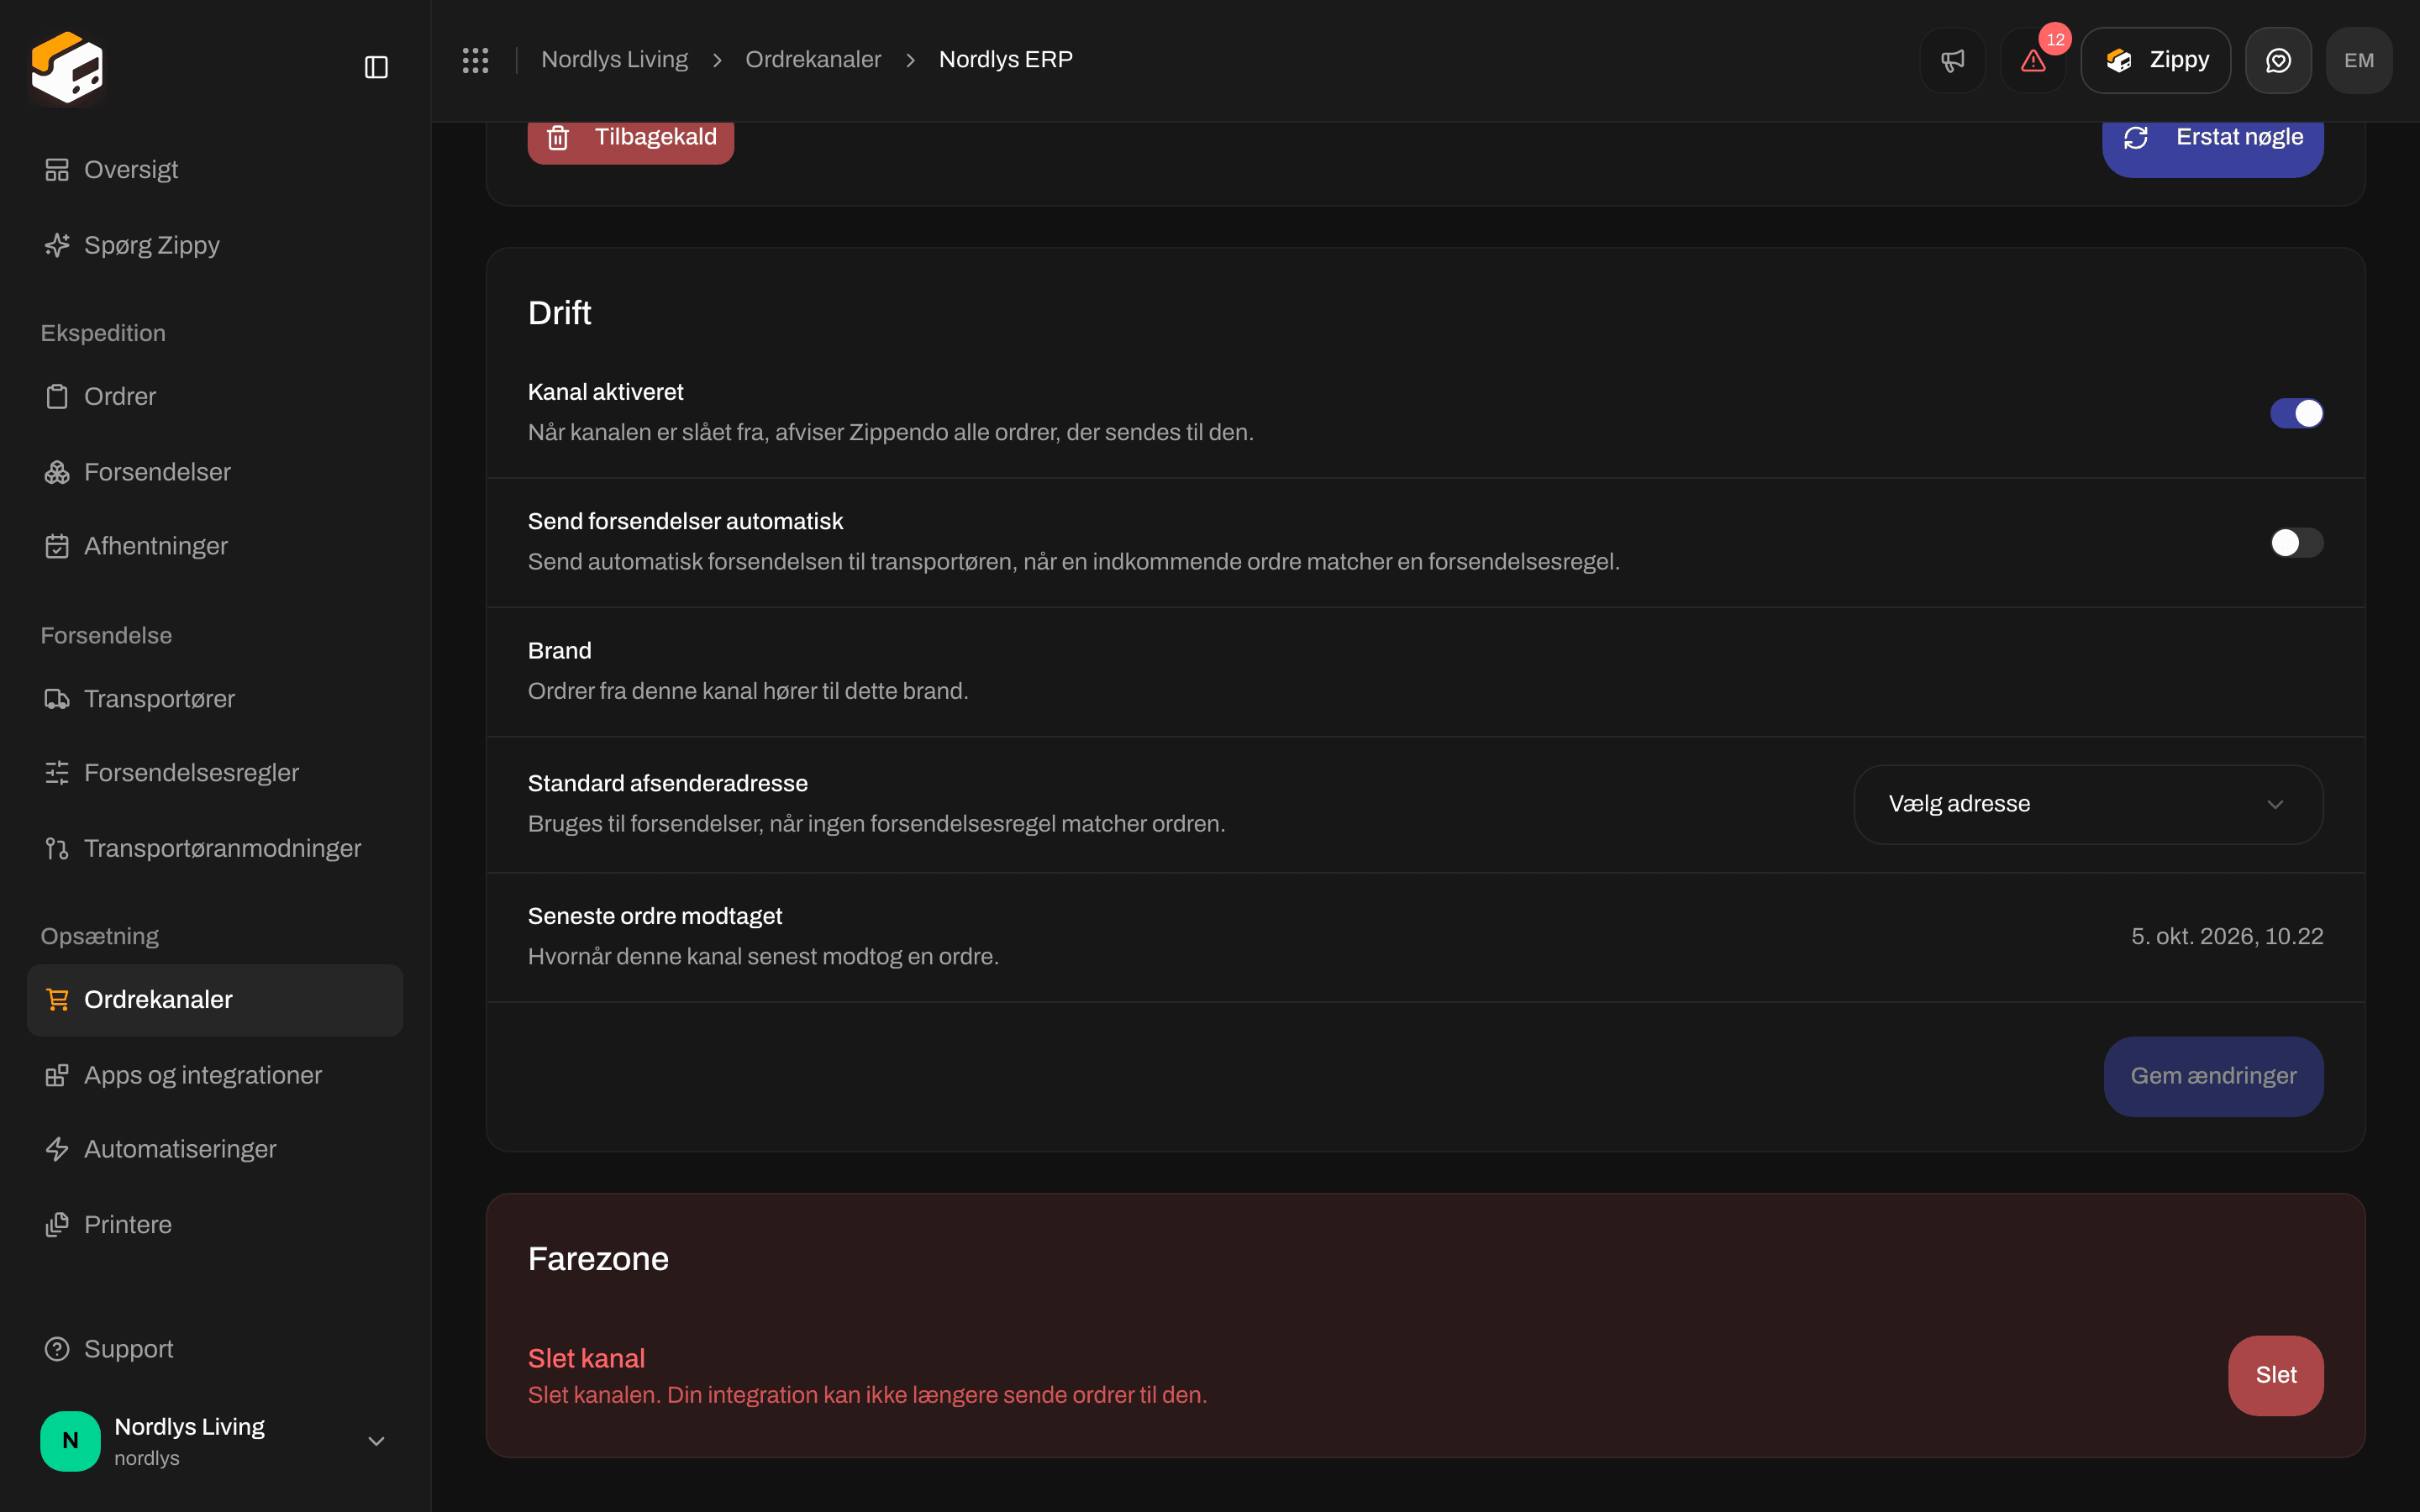The height and width of the screenshot is (1512, 2420).
Task: Click the Nordlys ERP breadcrumb
Action: [x=1006, y=60]
